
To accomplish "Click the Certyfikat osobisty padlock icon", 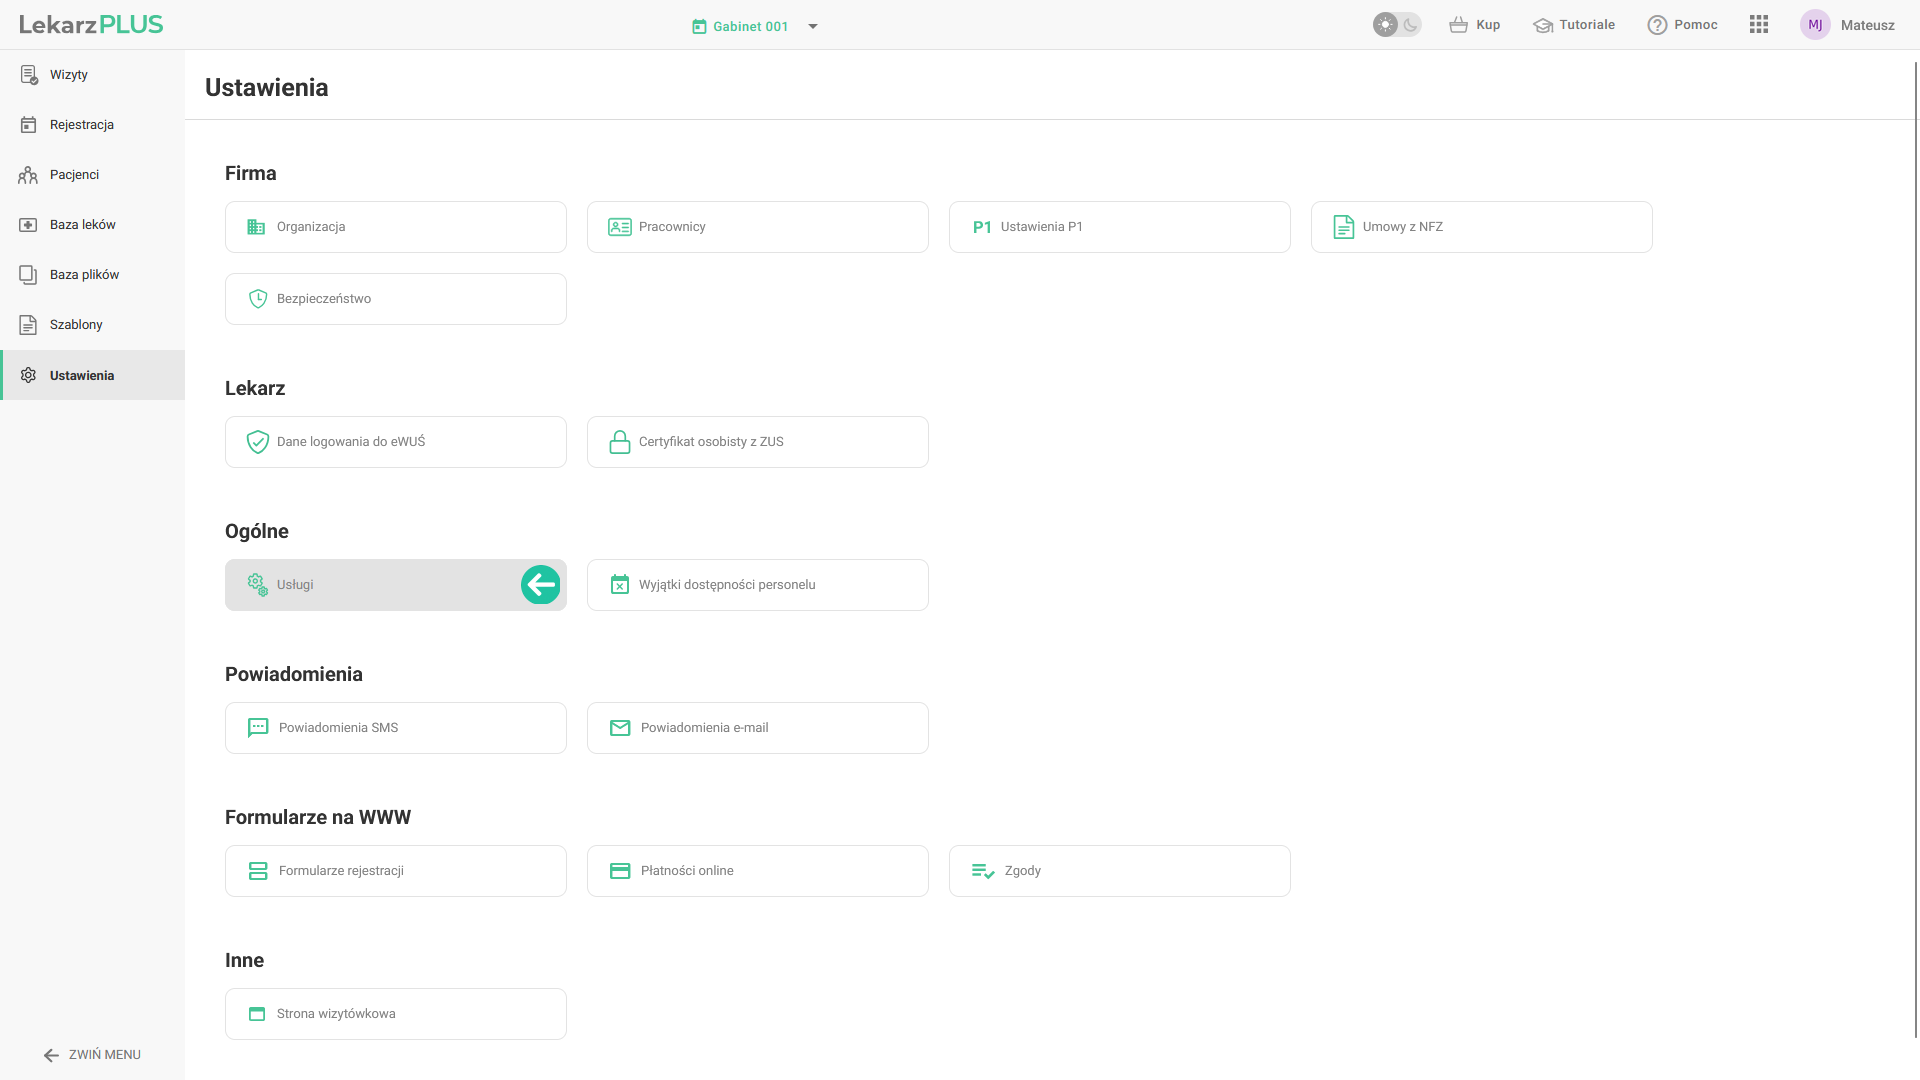I will pyautogui.click(x=620, y=442).
